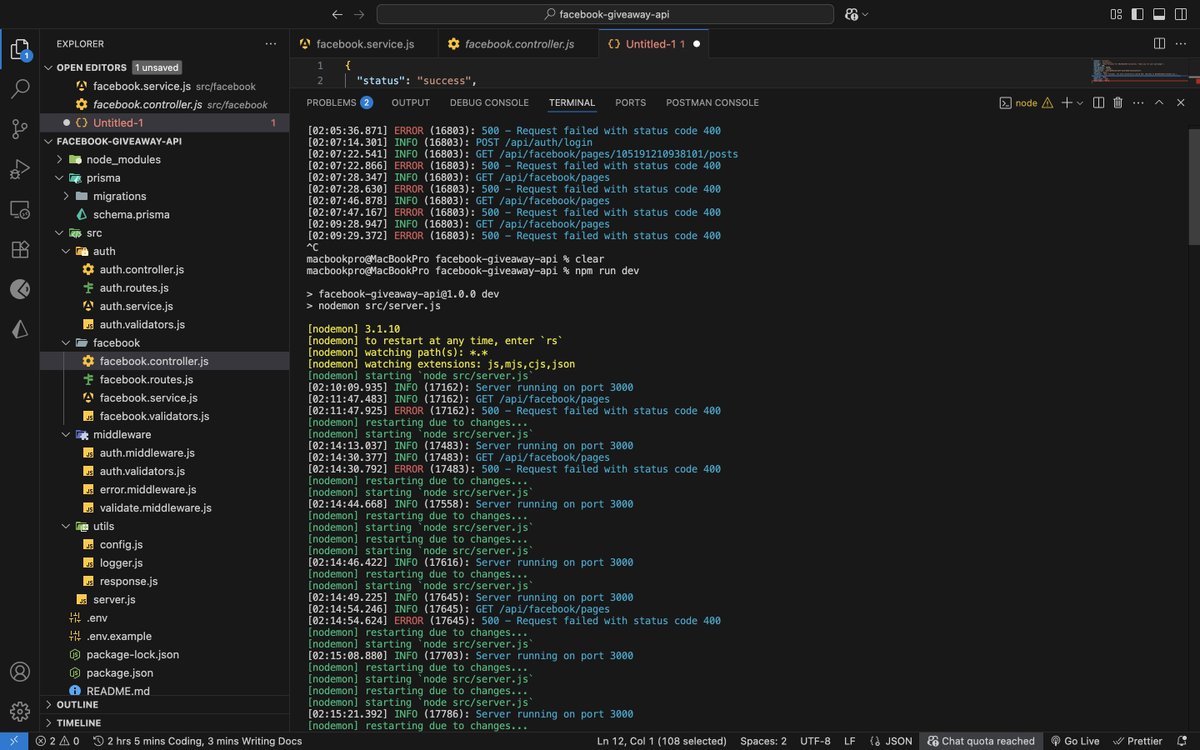Switch to the Ports panel tab
This screenshot has height=750, width=1200.
630,102
